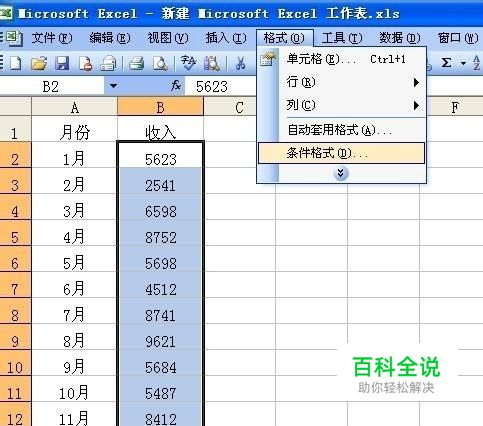
Task: Choose 单元格(E)... from Format menu
Action: (x=341, y=59)
